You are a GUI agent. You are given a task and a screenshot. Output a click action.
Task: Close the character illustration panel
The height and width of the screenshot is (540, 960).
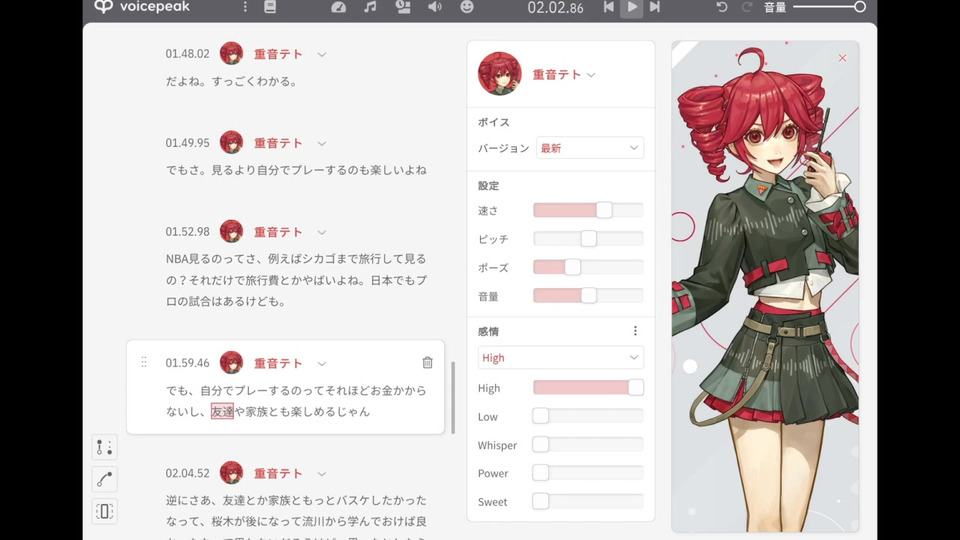[x=842, y=58]
